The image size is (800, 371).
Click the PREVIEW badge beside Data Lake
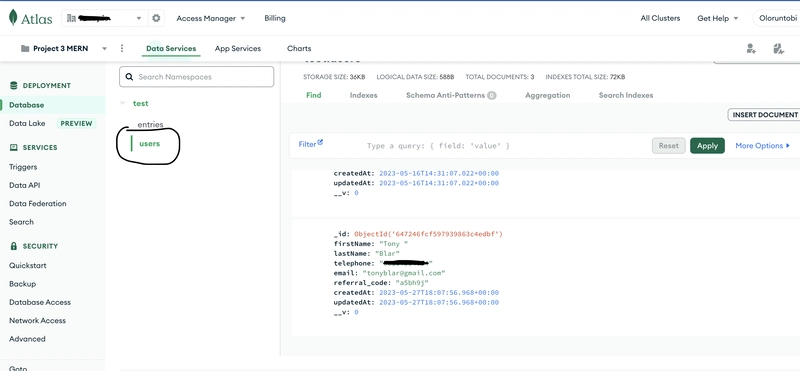[x=77, y=123]
